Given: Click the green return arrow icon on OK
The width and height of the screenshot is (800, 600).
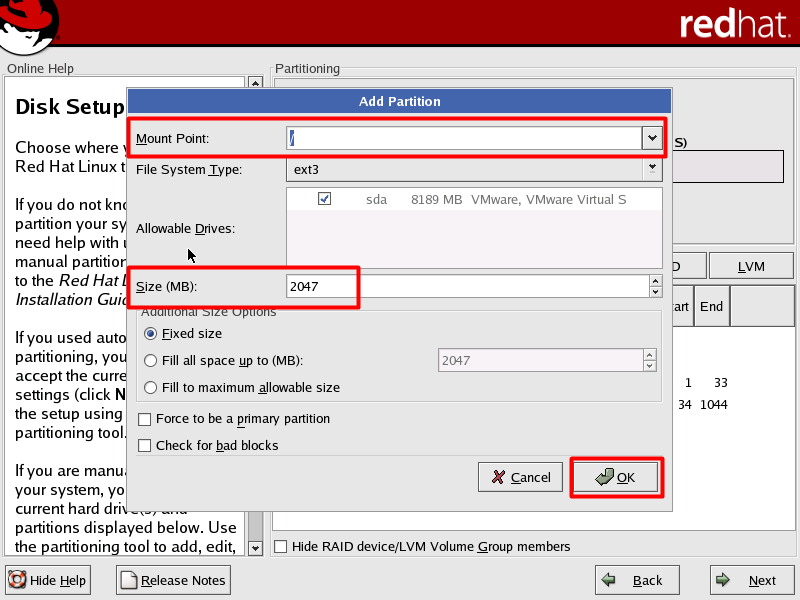Looking at the screenshot, I should click(605, 477).
